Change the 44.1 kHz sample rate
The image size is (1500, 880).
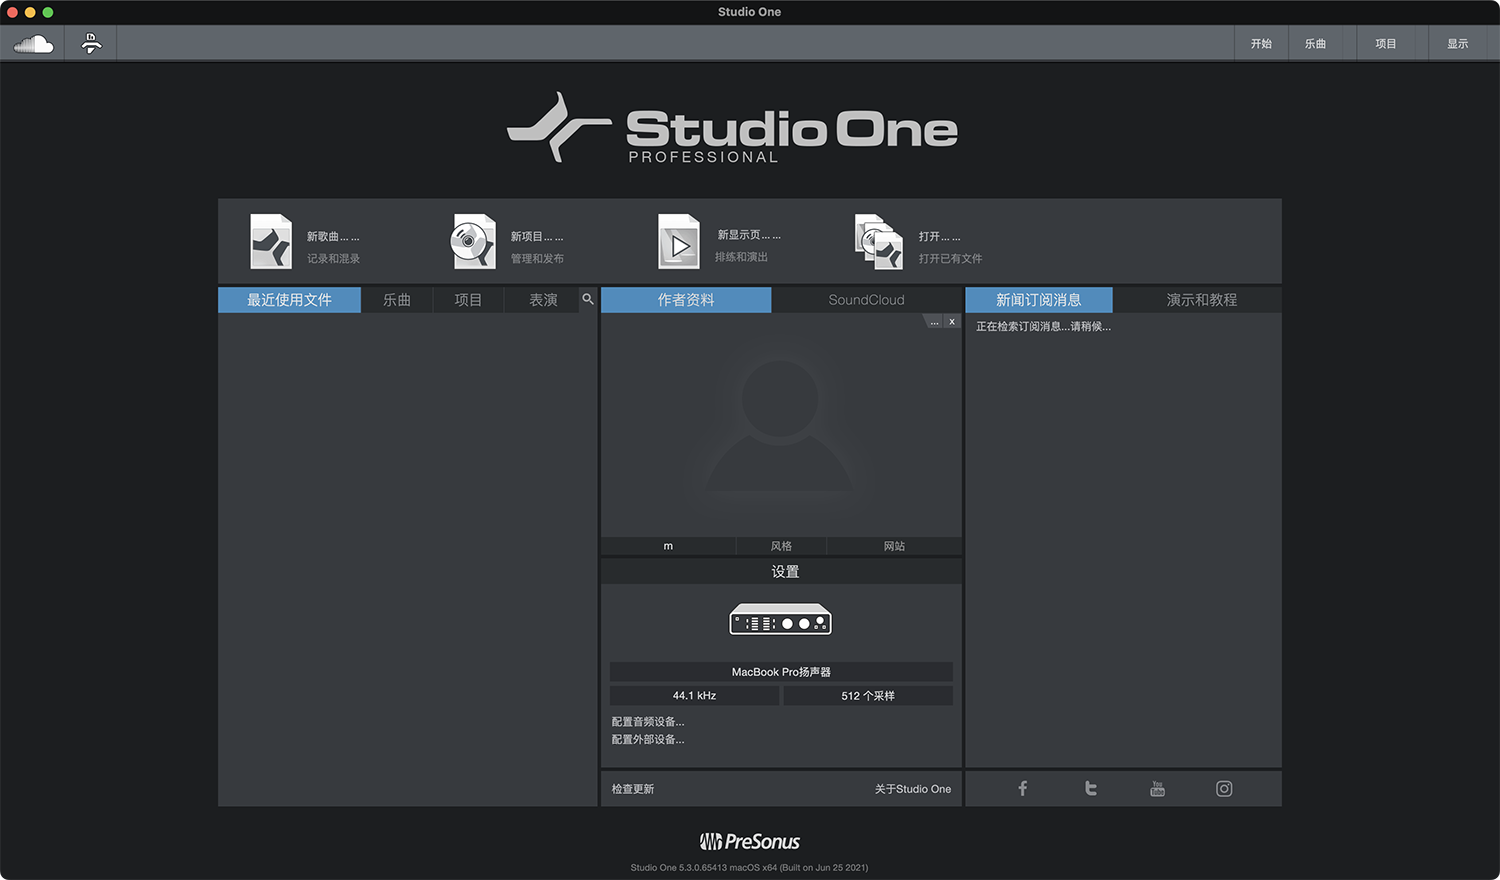(x=694, y=695)
